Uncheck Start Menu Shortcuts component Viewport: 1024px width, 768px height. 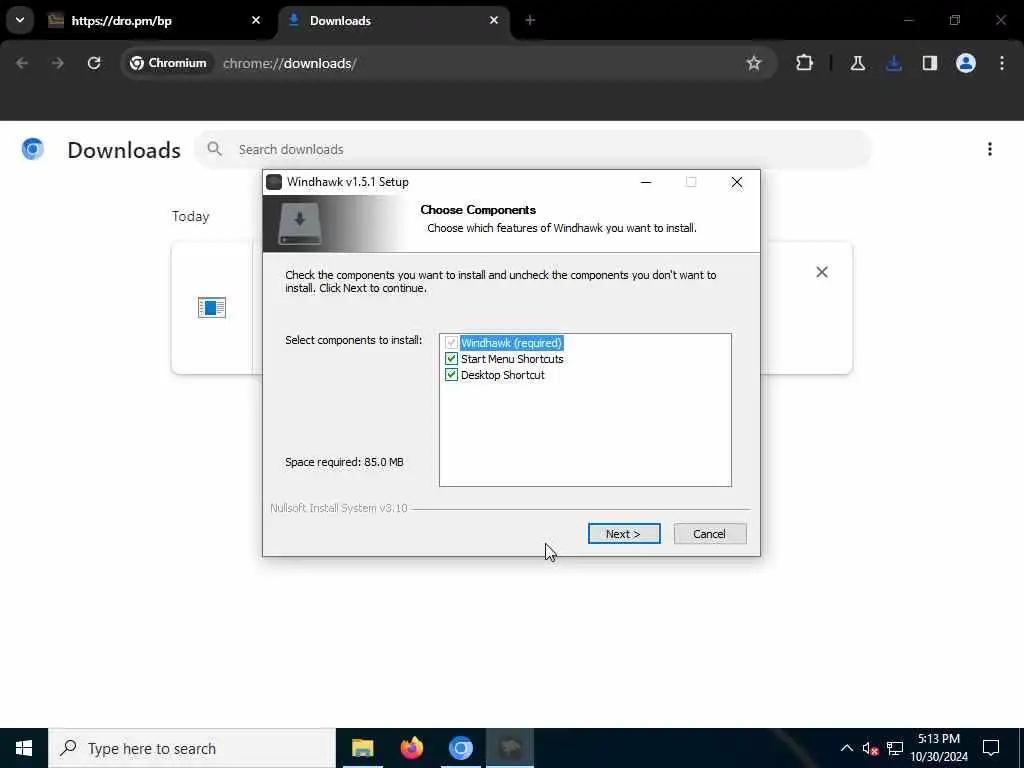click(451, 359)
